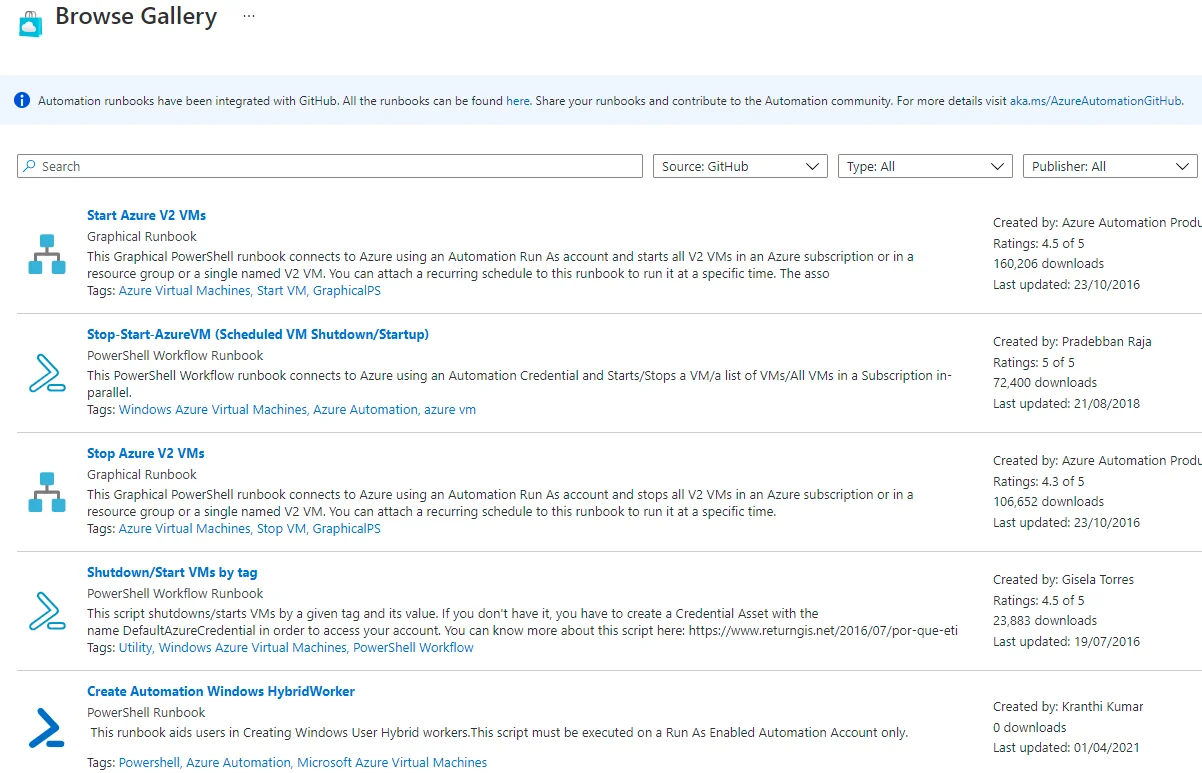Open the ellipsis menu beside Browse Gallery

point(249,17)
